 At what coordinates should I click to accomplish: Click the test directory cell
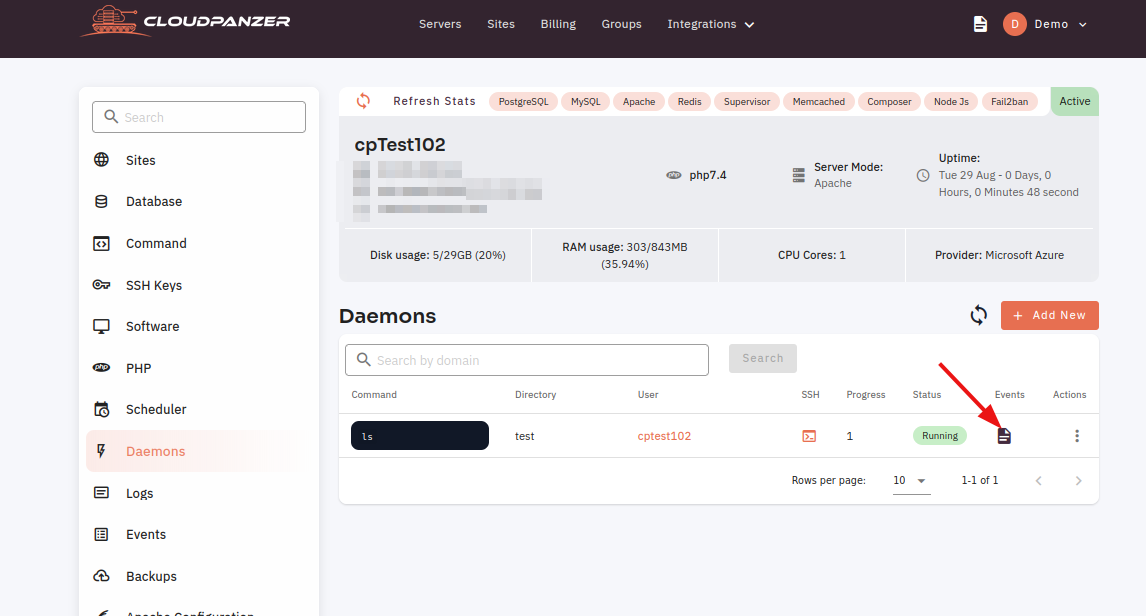(525, 436)
